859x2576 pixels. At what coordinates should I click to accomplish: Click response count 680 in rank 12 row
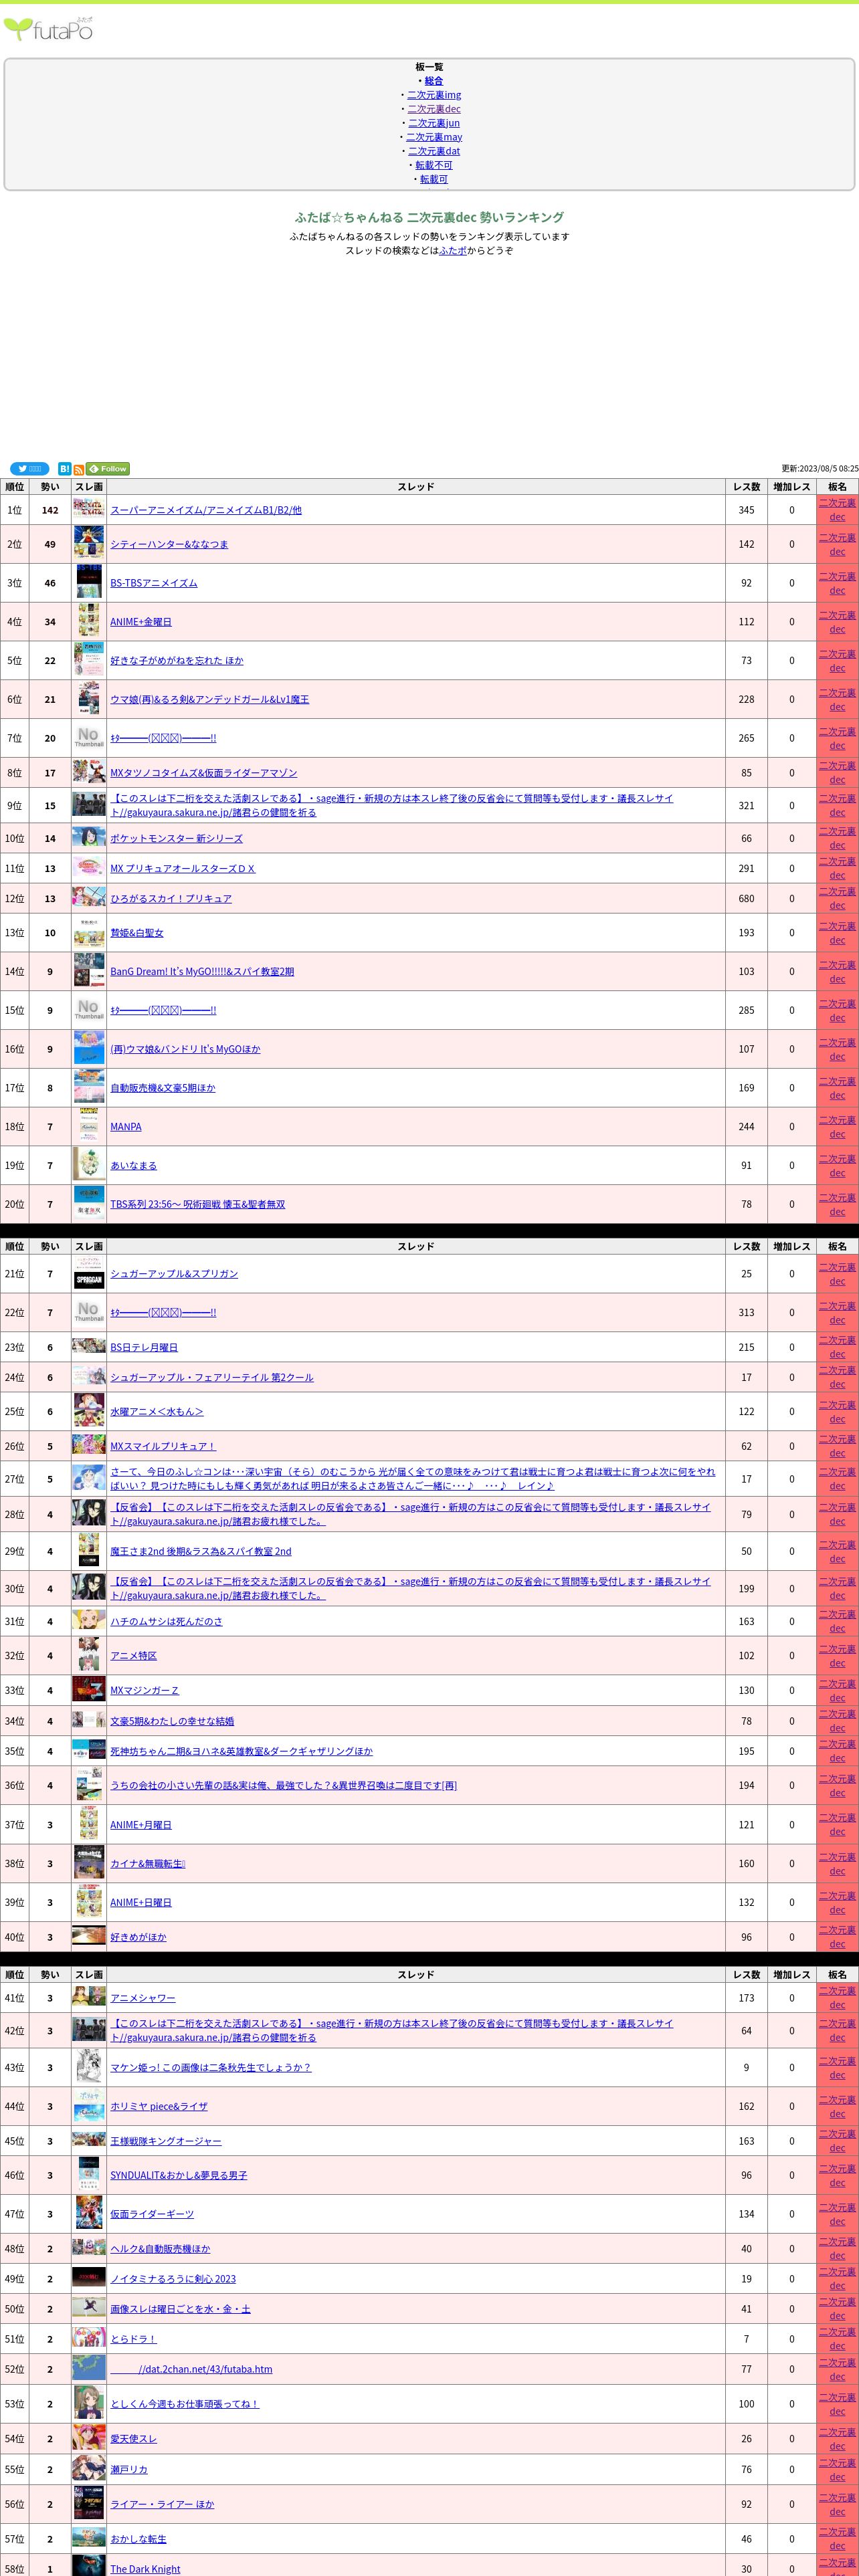click(x=746, y=899)
